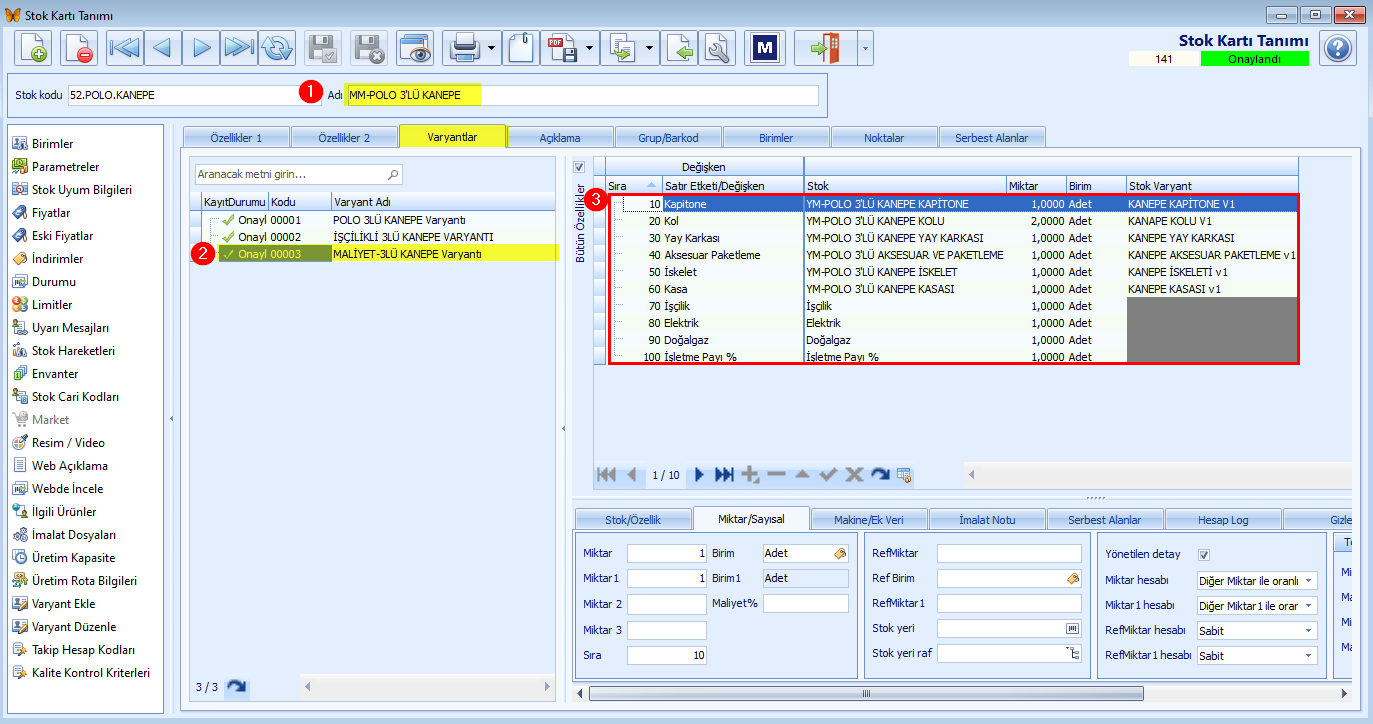Open the preview eye icon
This screenshot has height=724, width=1373.
413,47
